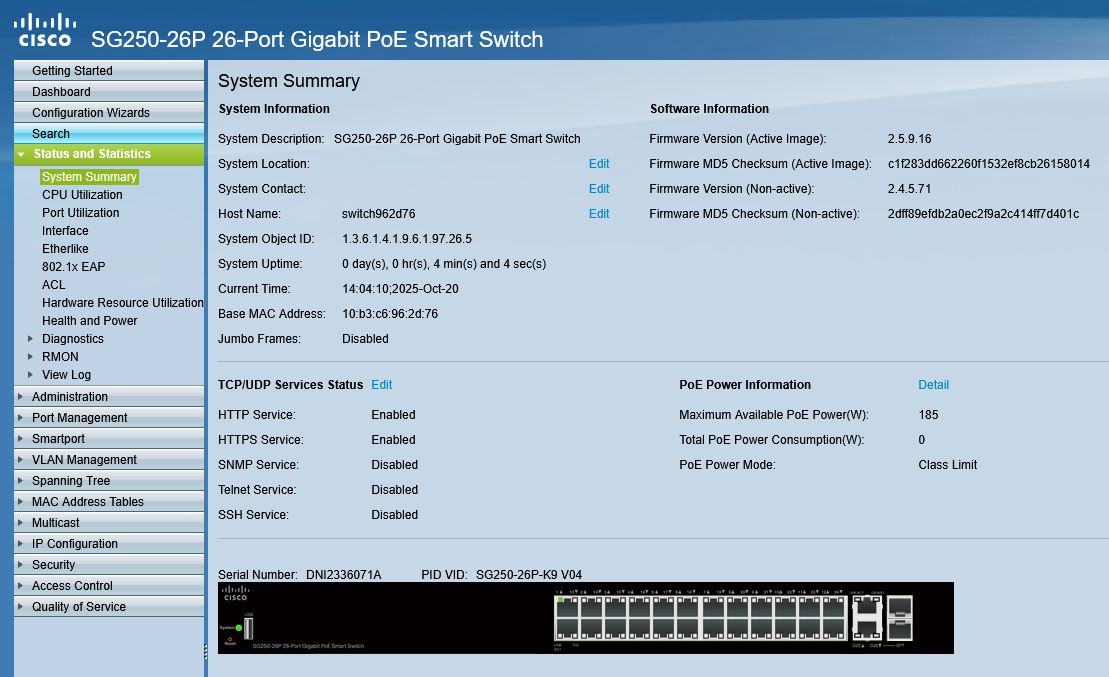1109x677 pixels.
Task: Edit the Host Name value
Action: pos(599,214)
